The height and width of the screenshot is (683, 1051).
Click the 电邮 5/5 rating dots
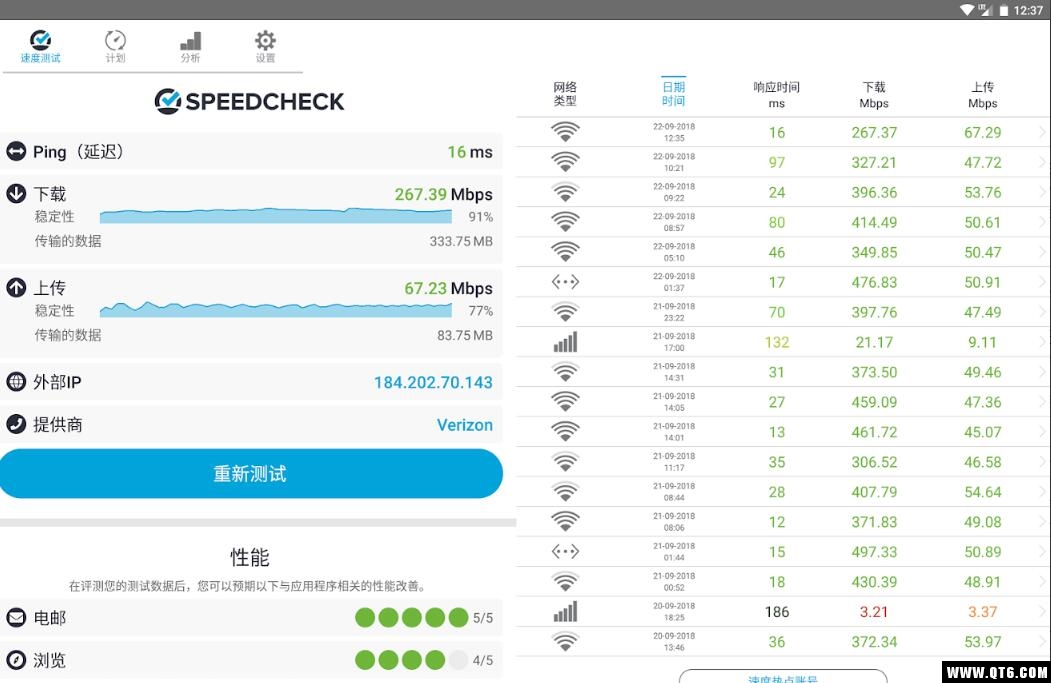(412, 617)
